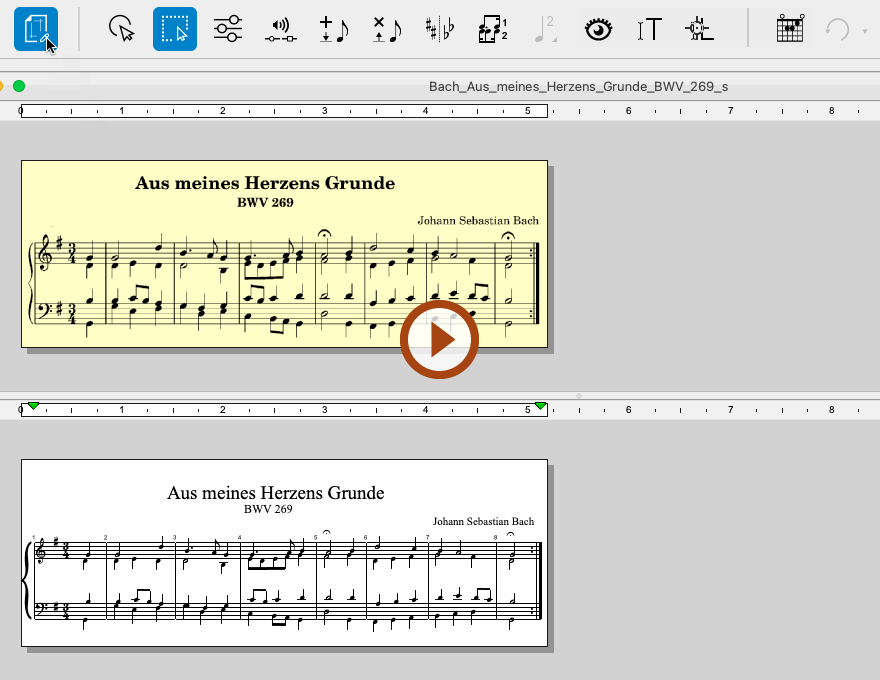The image size is (880, 680).
Task: Click the right green ruler marker near 5
Action: [540, 406]
